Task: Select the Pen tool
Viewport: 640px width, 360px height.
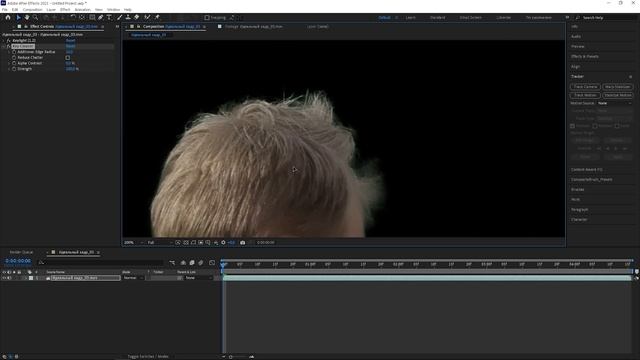Action: [101, 18]
